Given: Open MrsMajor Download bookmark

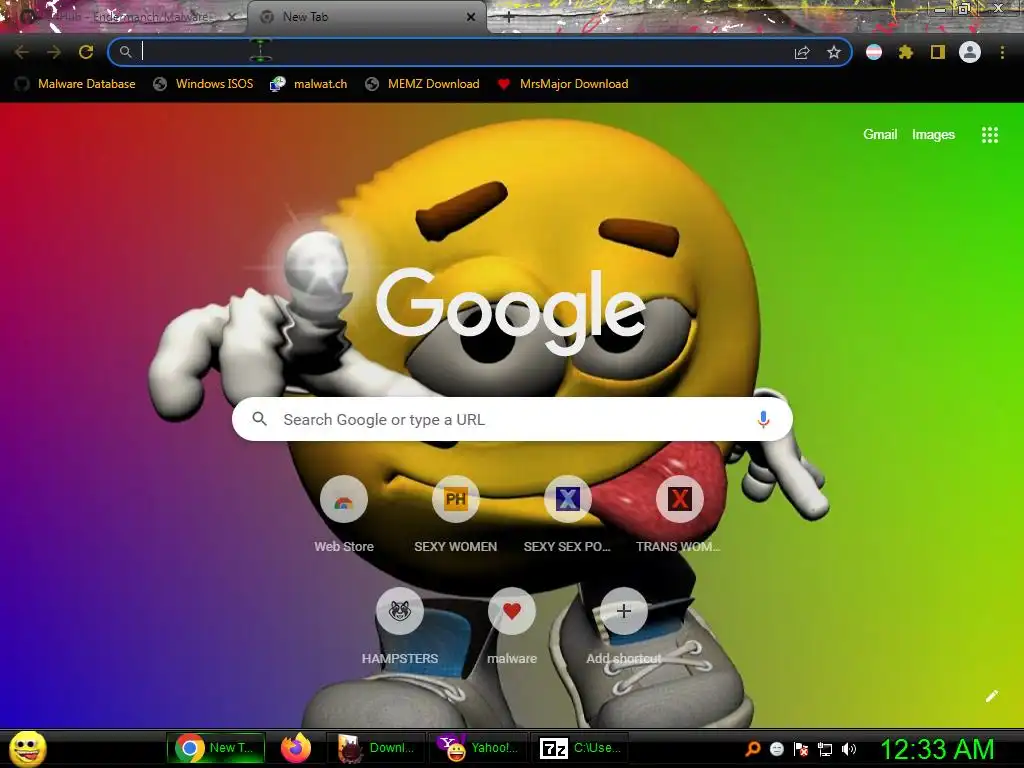Looking at the screenshot, I should (x=563, y=84).
